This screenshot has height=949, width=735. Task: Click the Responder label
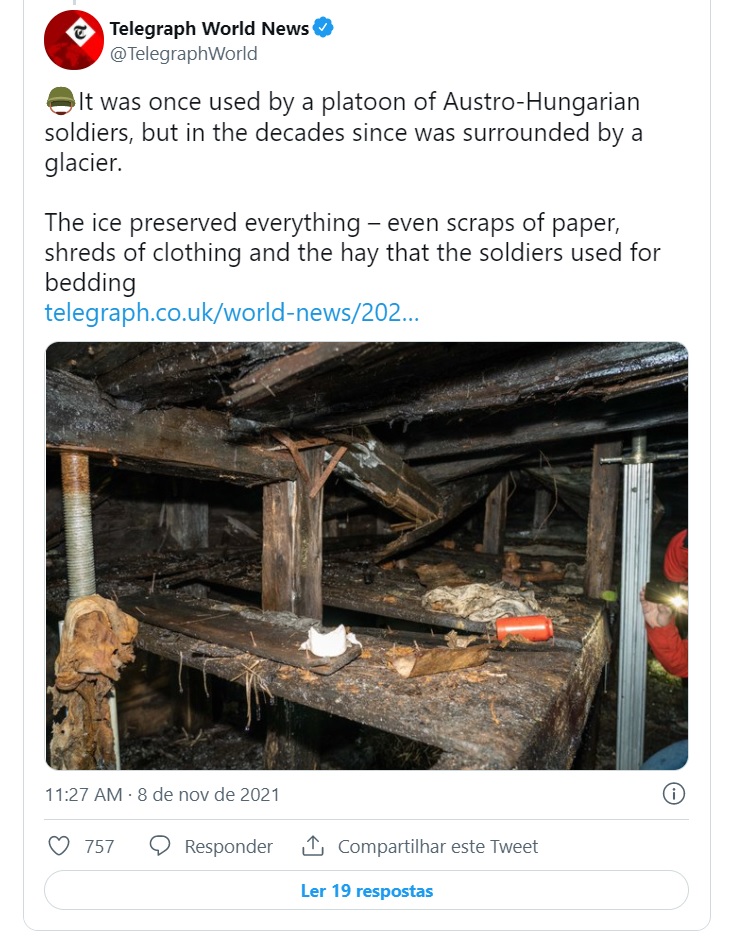(228, 846)
